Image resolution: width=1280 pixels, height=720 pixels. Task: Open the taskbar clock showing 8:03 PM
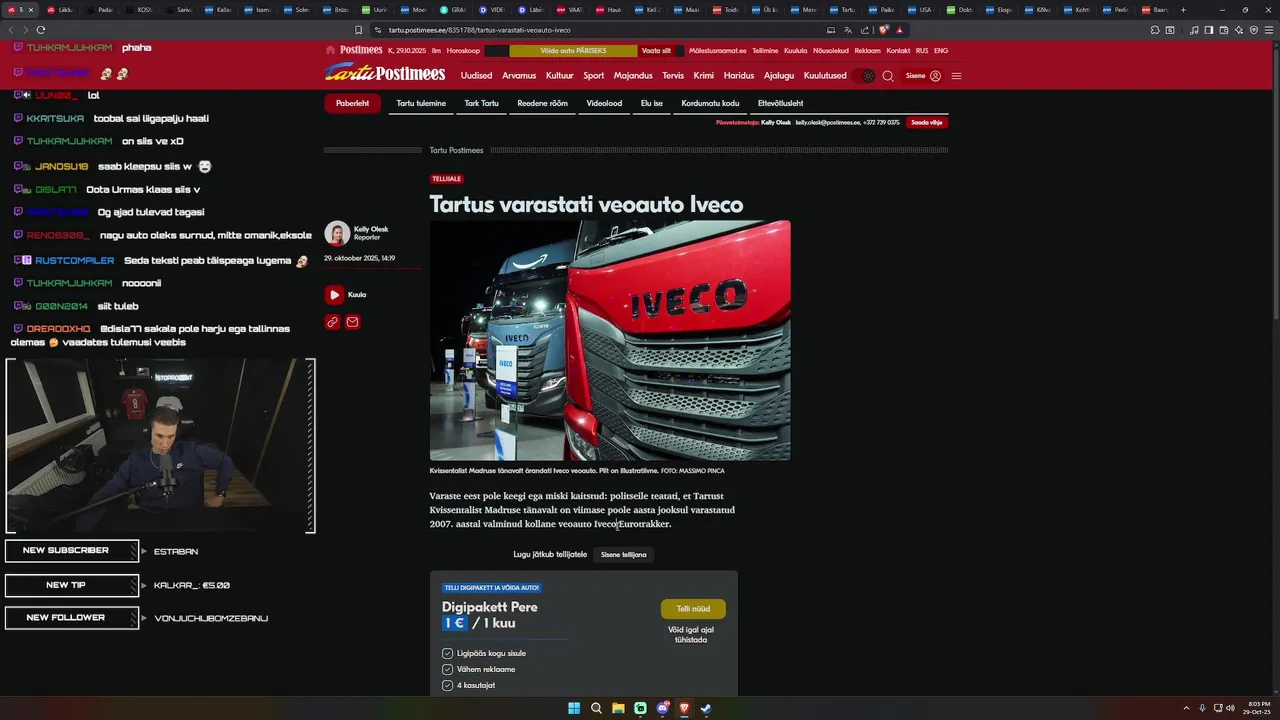(1259, 708)
